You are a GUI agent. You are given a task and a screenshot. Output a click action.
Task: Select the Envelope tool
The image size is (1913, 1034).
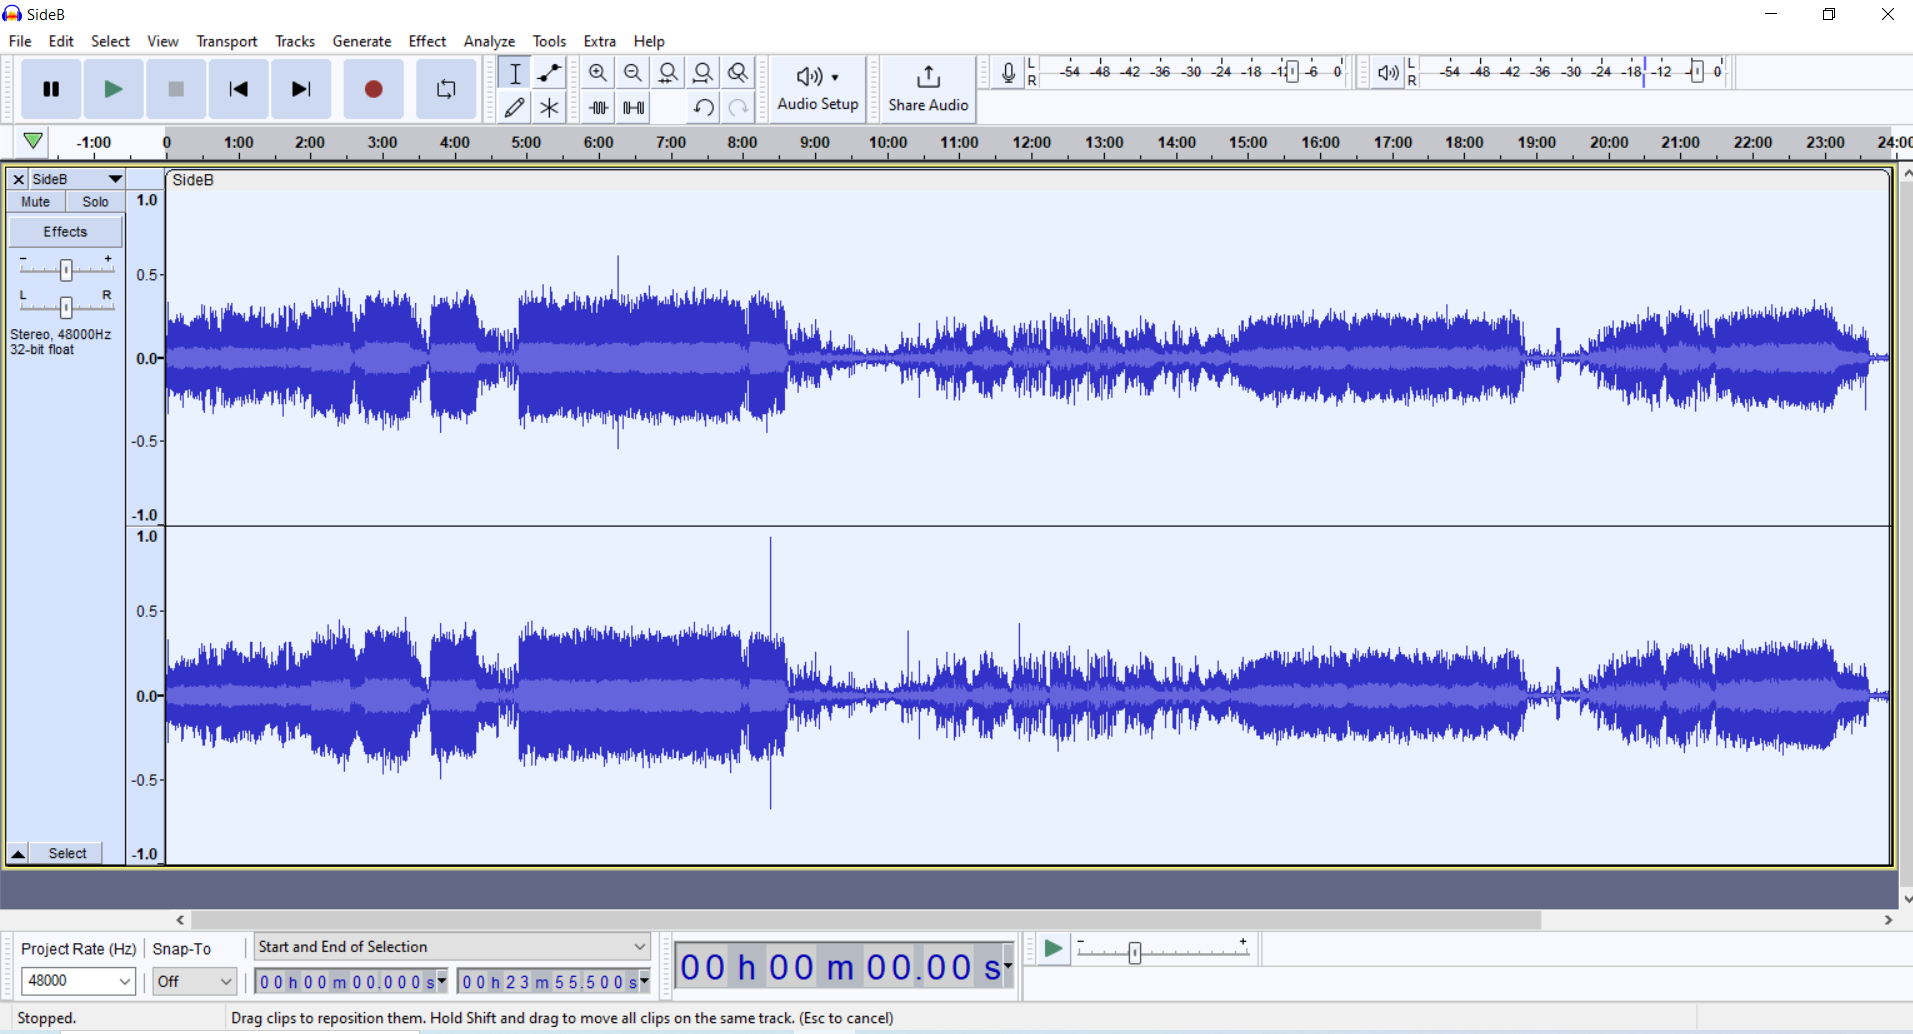pos(549,73)
